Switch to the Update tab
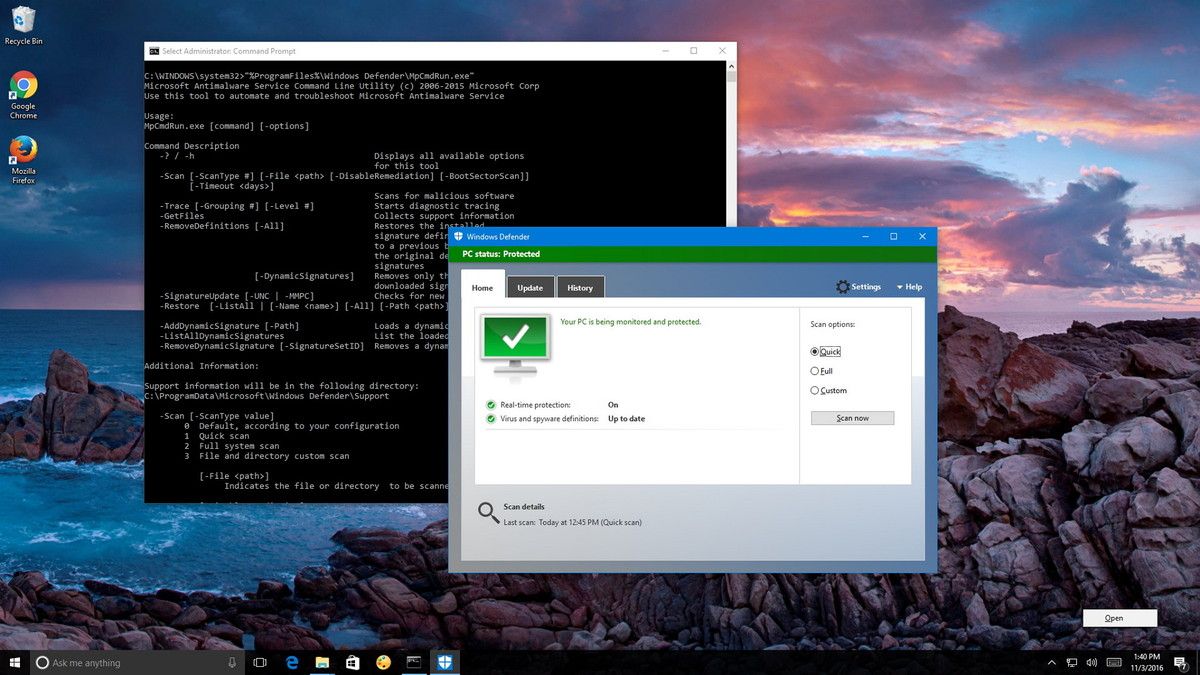This screenshot has height=675, width=1200. click(530, 288)
